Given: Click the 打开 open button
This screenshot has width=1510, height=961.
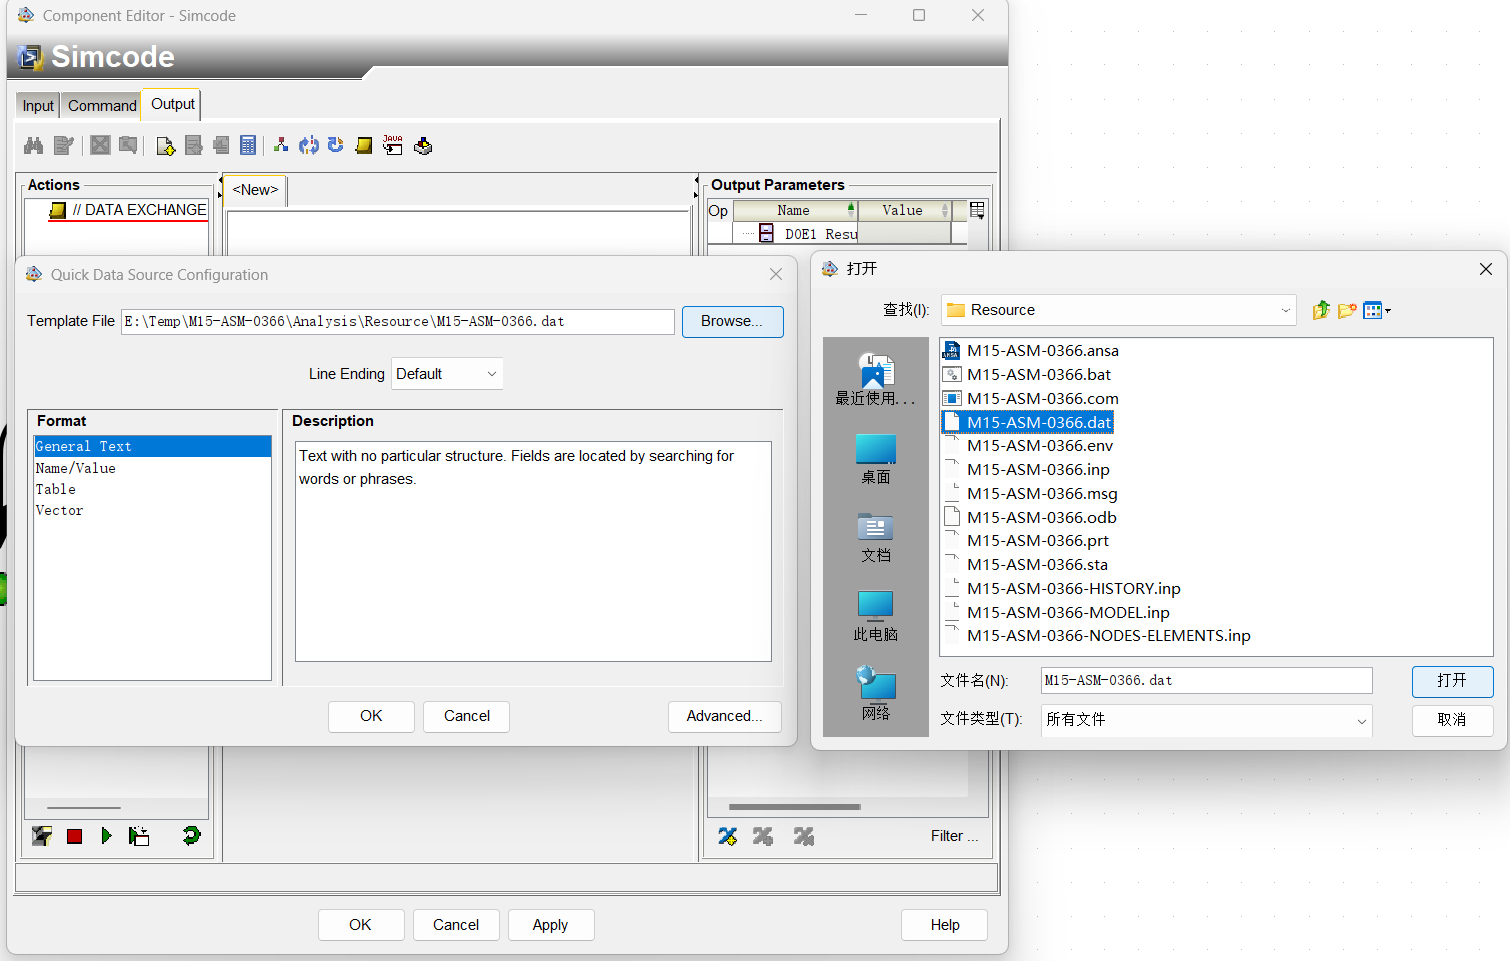Looking at the screenshot, I should point(1452,681).
